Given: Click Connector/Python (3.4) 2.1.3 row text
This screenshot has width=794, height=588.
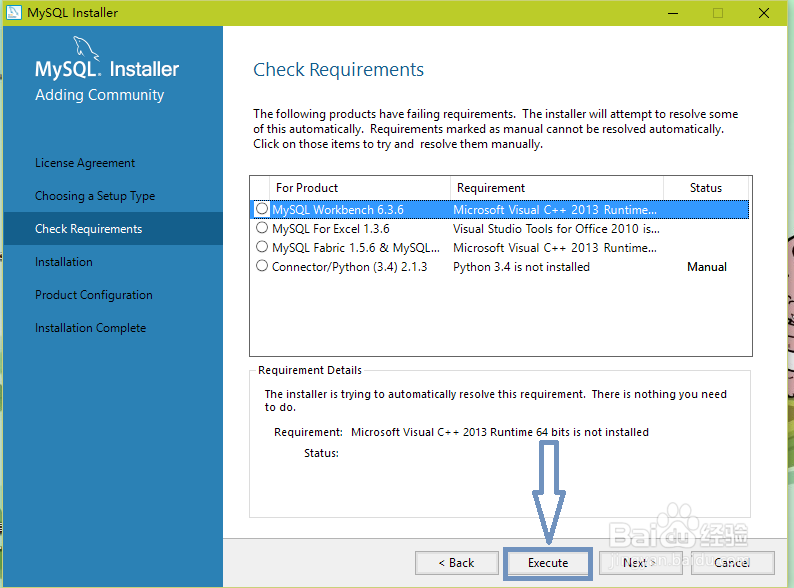Looking at the screenshot, I should (349, 267).
